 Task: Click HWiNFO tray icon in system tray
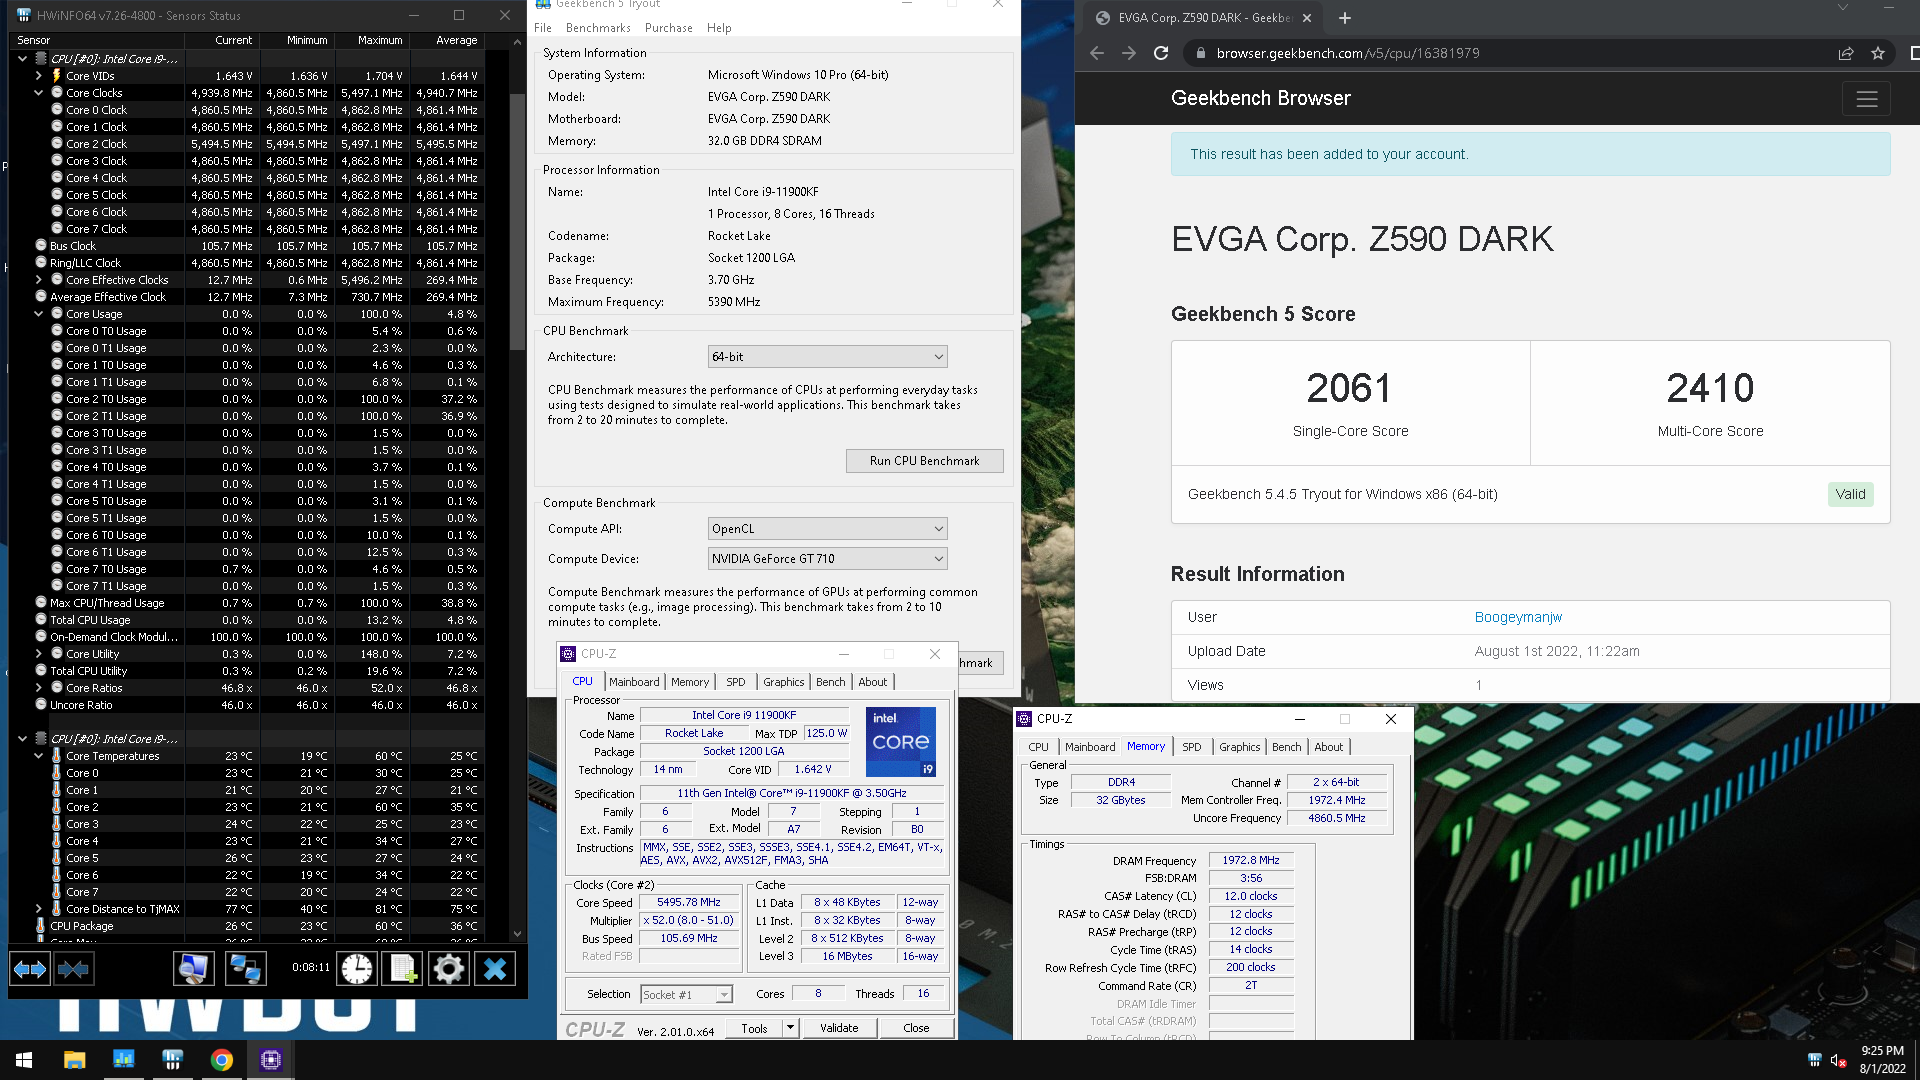[1815, 1061]
